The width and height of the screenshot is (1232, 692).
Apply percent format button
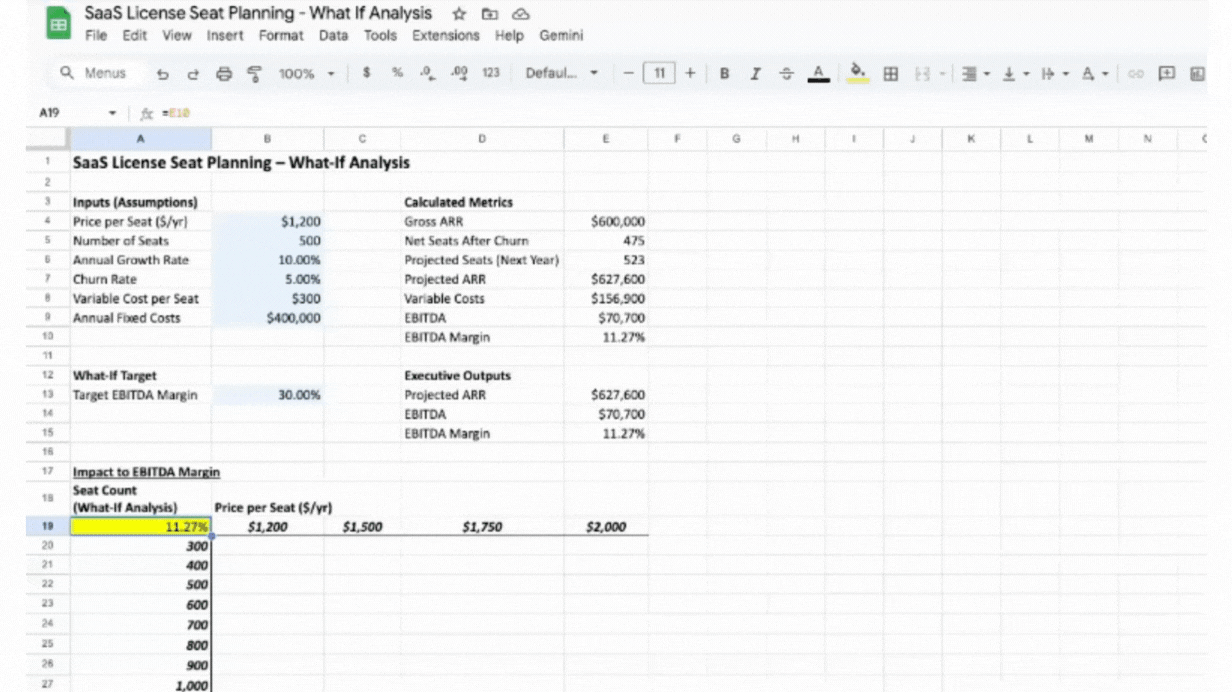[397, 73]
